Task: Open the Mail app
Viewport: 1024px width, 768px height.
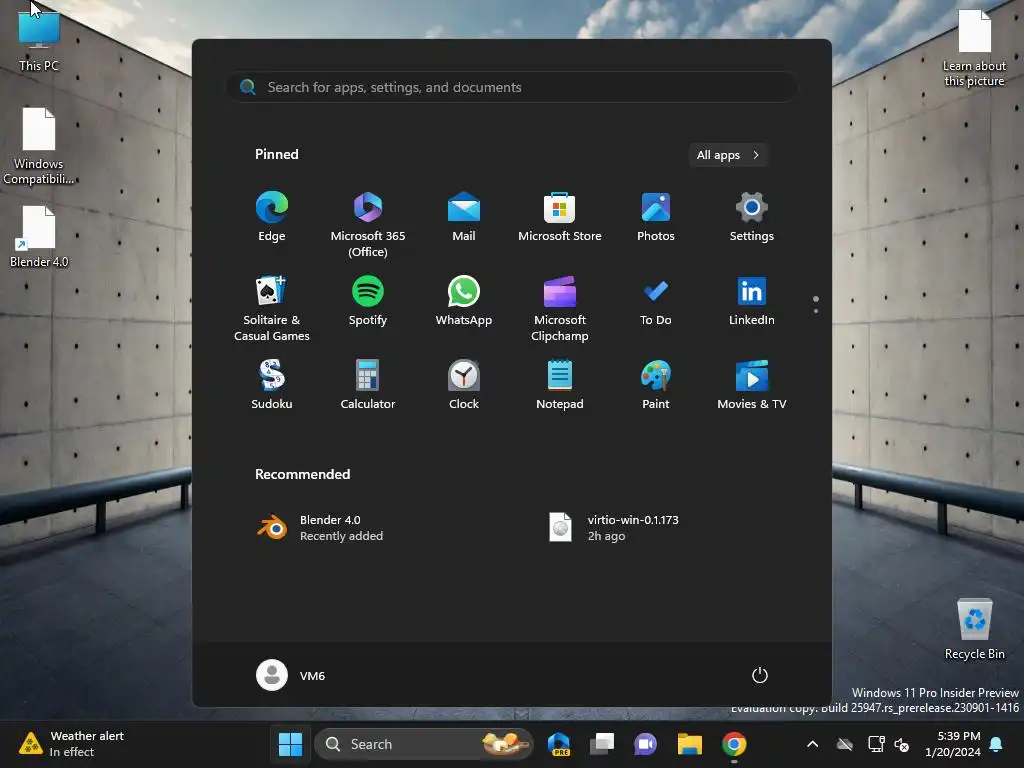Action: point(464,217)
